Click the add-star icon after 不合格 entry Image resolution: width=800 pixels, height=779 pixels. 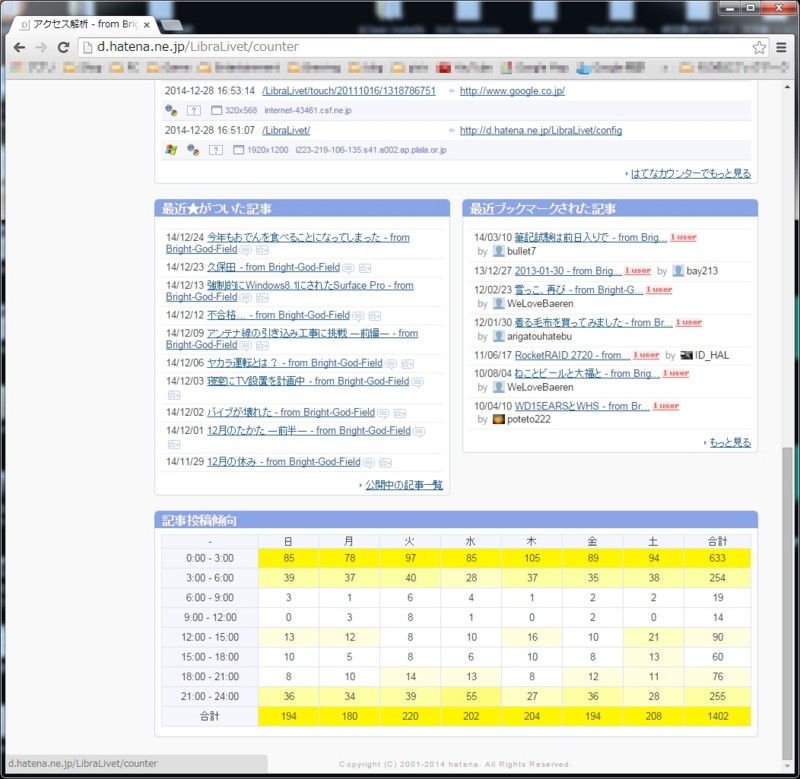click(x=375, y=316)
